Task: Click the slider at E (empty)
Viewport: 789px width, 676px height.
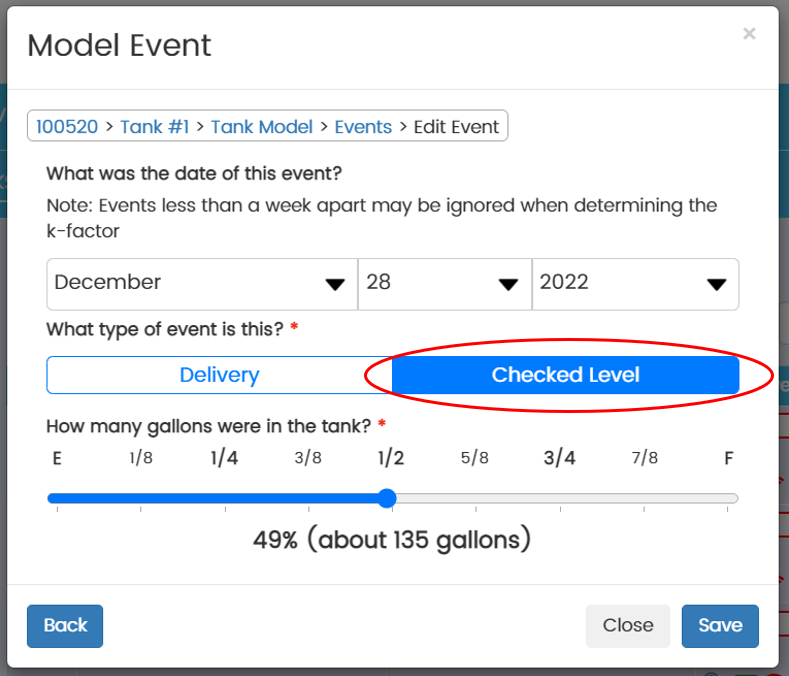Action: [x=57, y=499]
